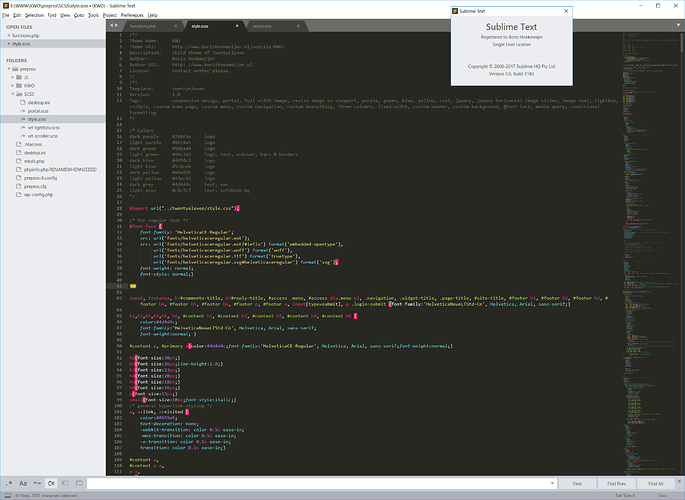Toggle whole word matching option
The image size is (685, 500).
click(x=37, y=483)
